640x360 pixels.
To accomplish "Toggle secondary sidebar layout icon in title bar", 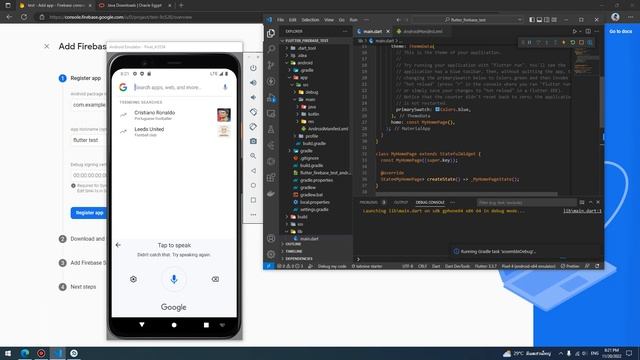I will (x=547, y=19).
